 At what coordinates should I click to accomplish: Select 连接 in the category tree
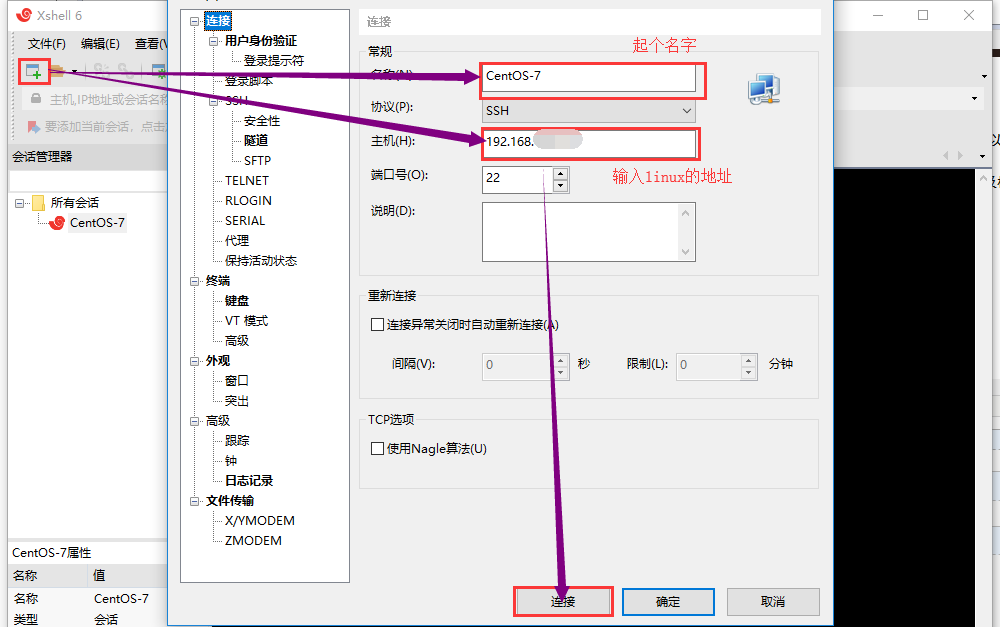pos(217,21)
